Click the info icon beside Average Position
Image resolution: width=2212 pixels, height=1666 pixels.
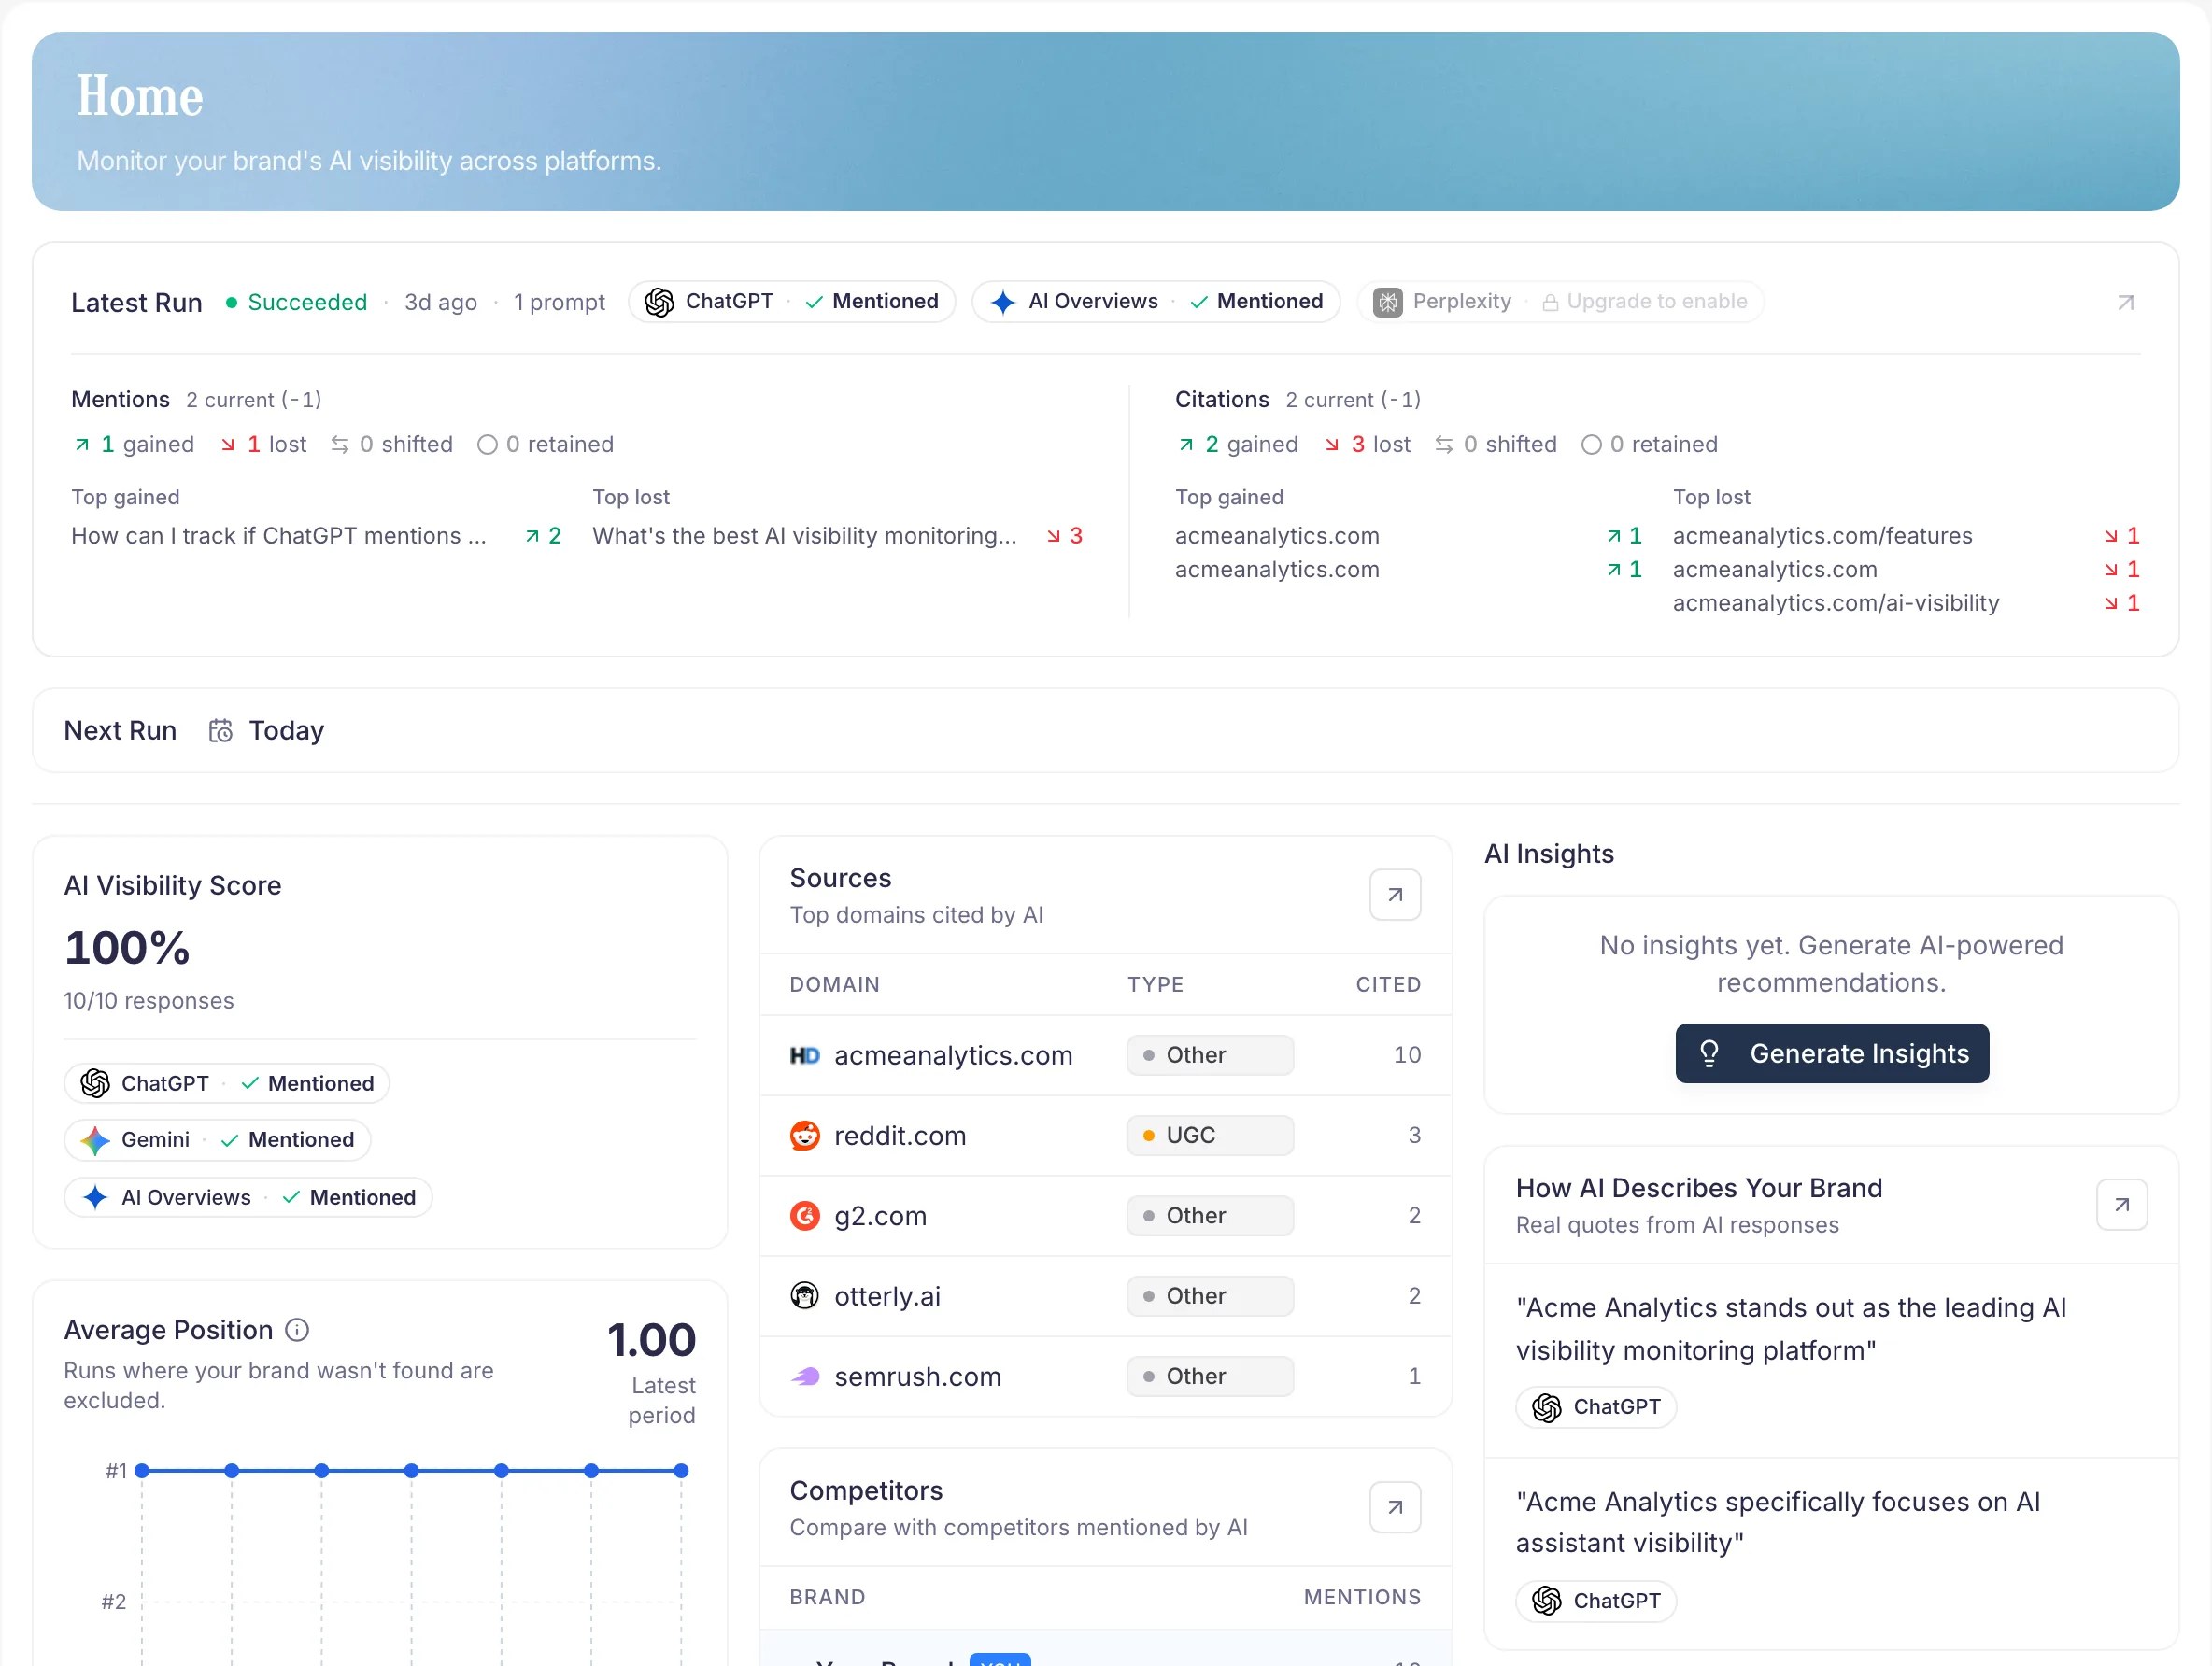click(x=297, y=1330)
